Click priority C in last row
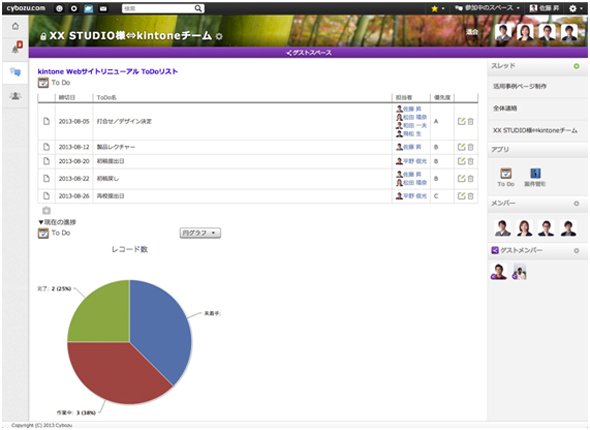 click(x=436, y=196)
